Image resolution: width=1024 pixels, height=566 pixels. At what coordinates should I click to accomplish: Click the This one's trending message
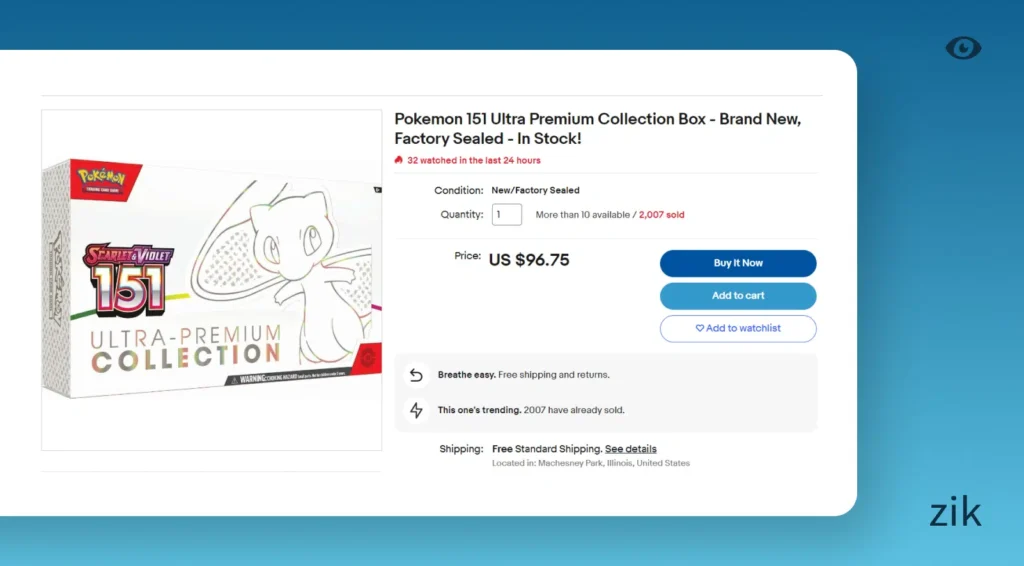[x=530, y=410]
